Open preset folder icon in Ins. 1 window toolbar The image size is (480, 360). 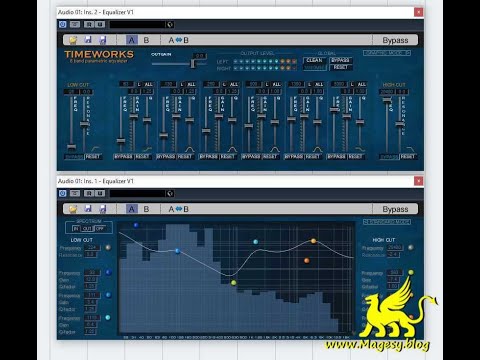[x=73, y=209]
